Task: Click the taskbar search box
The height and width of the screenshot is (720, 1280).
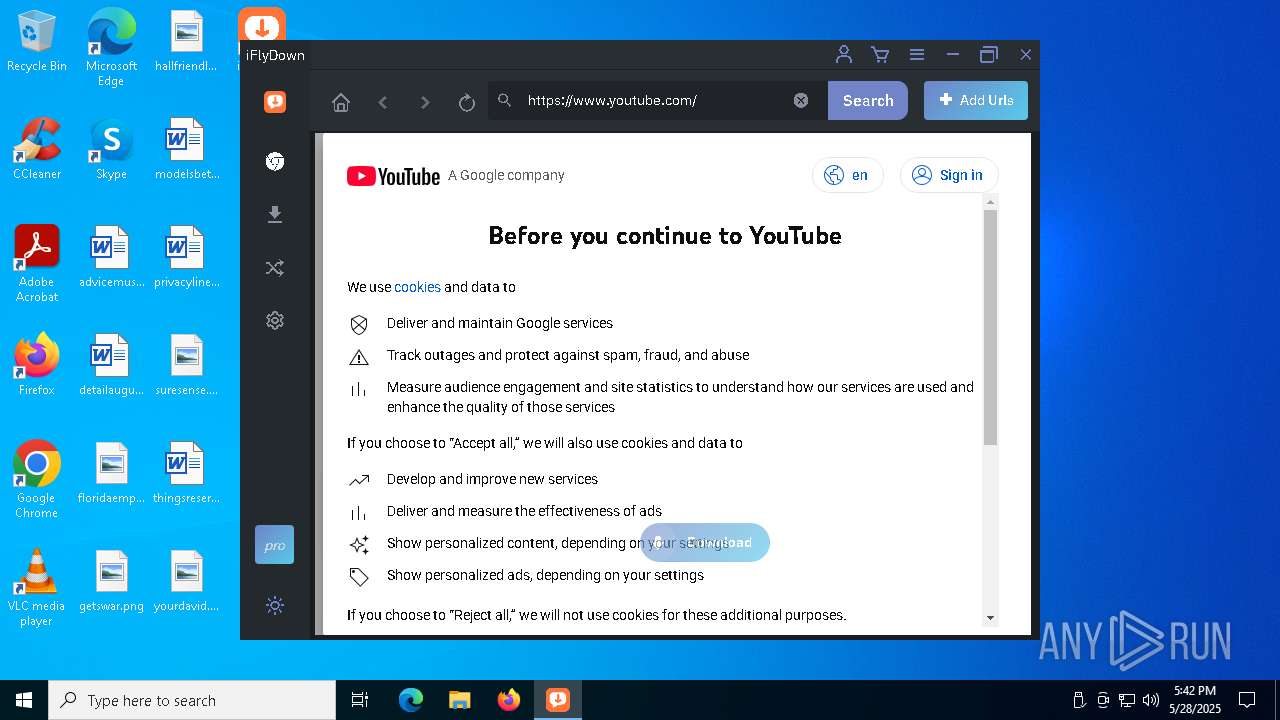Action: [192, 700]
